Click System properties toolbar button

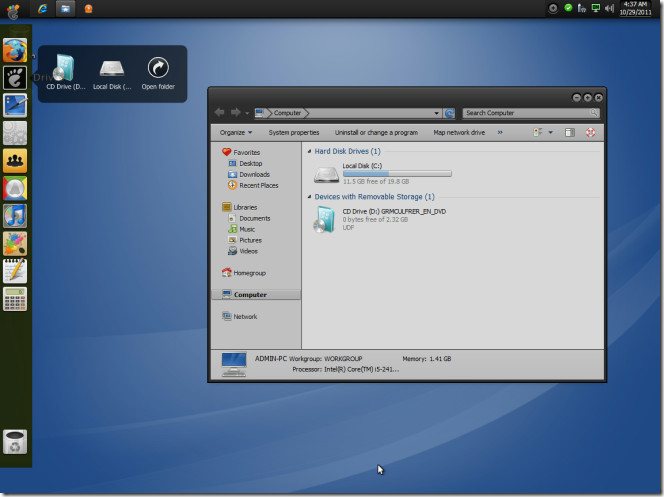point(294,133)
